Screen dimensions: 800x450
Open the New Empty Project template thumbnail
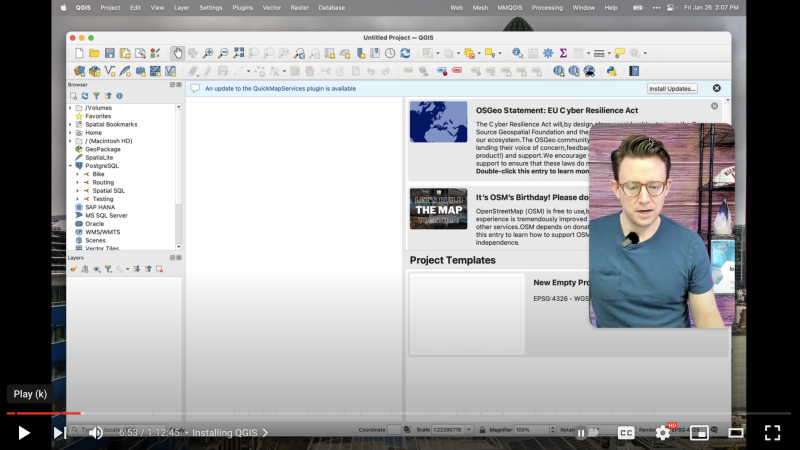tap(467, 314)
